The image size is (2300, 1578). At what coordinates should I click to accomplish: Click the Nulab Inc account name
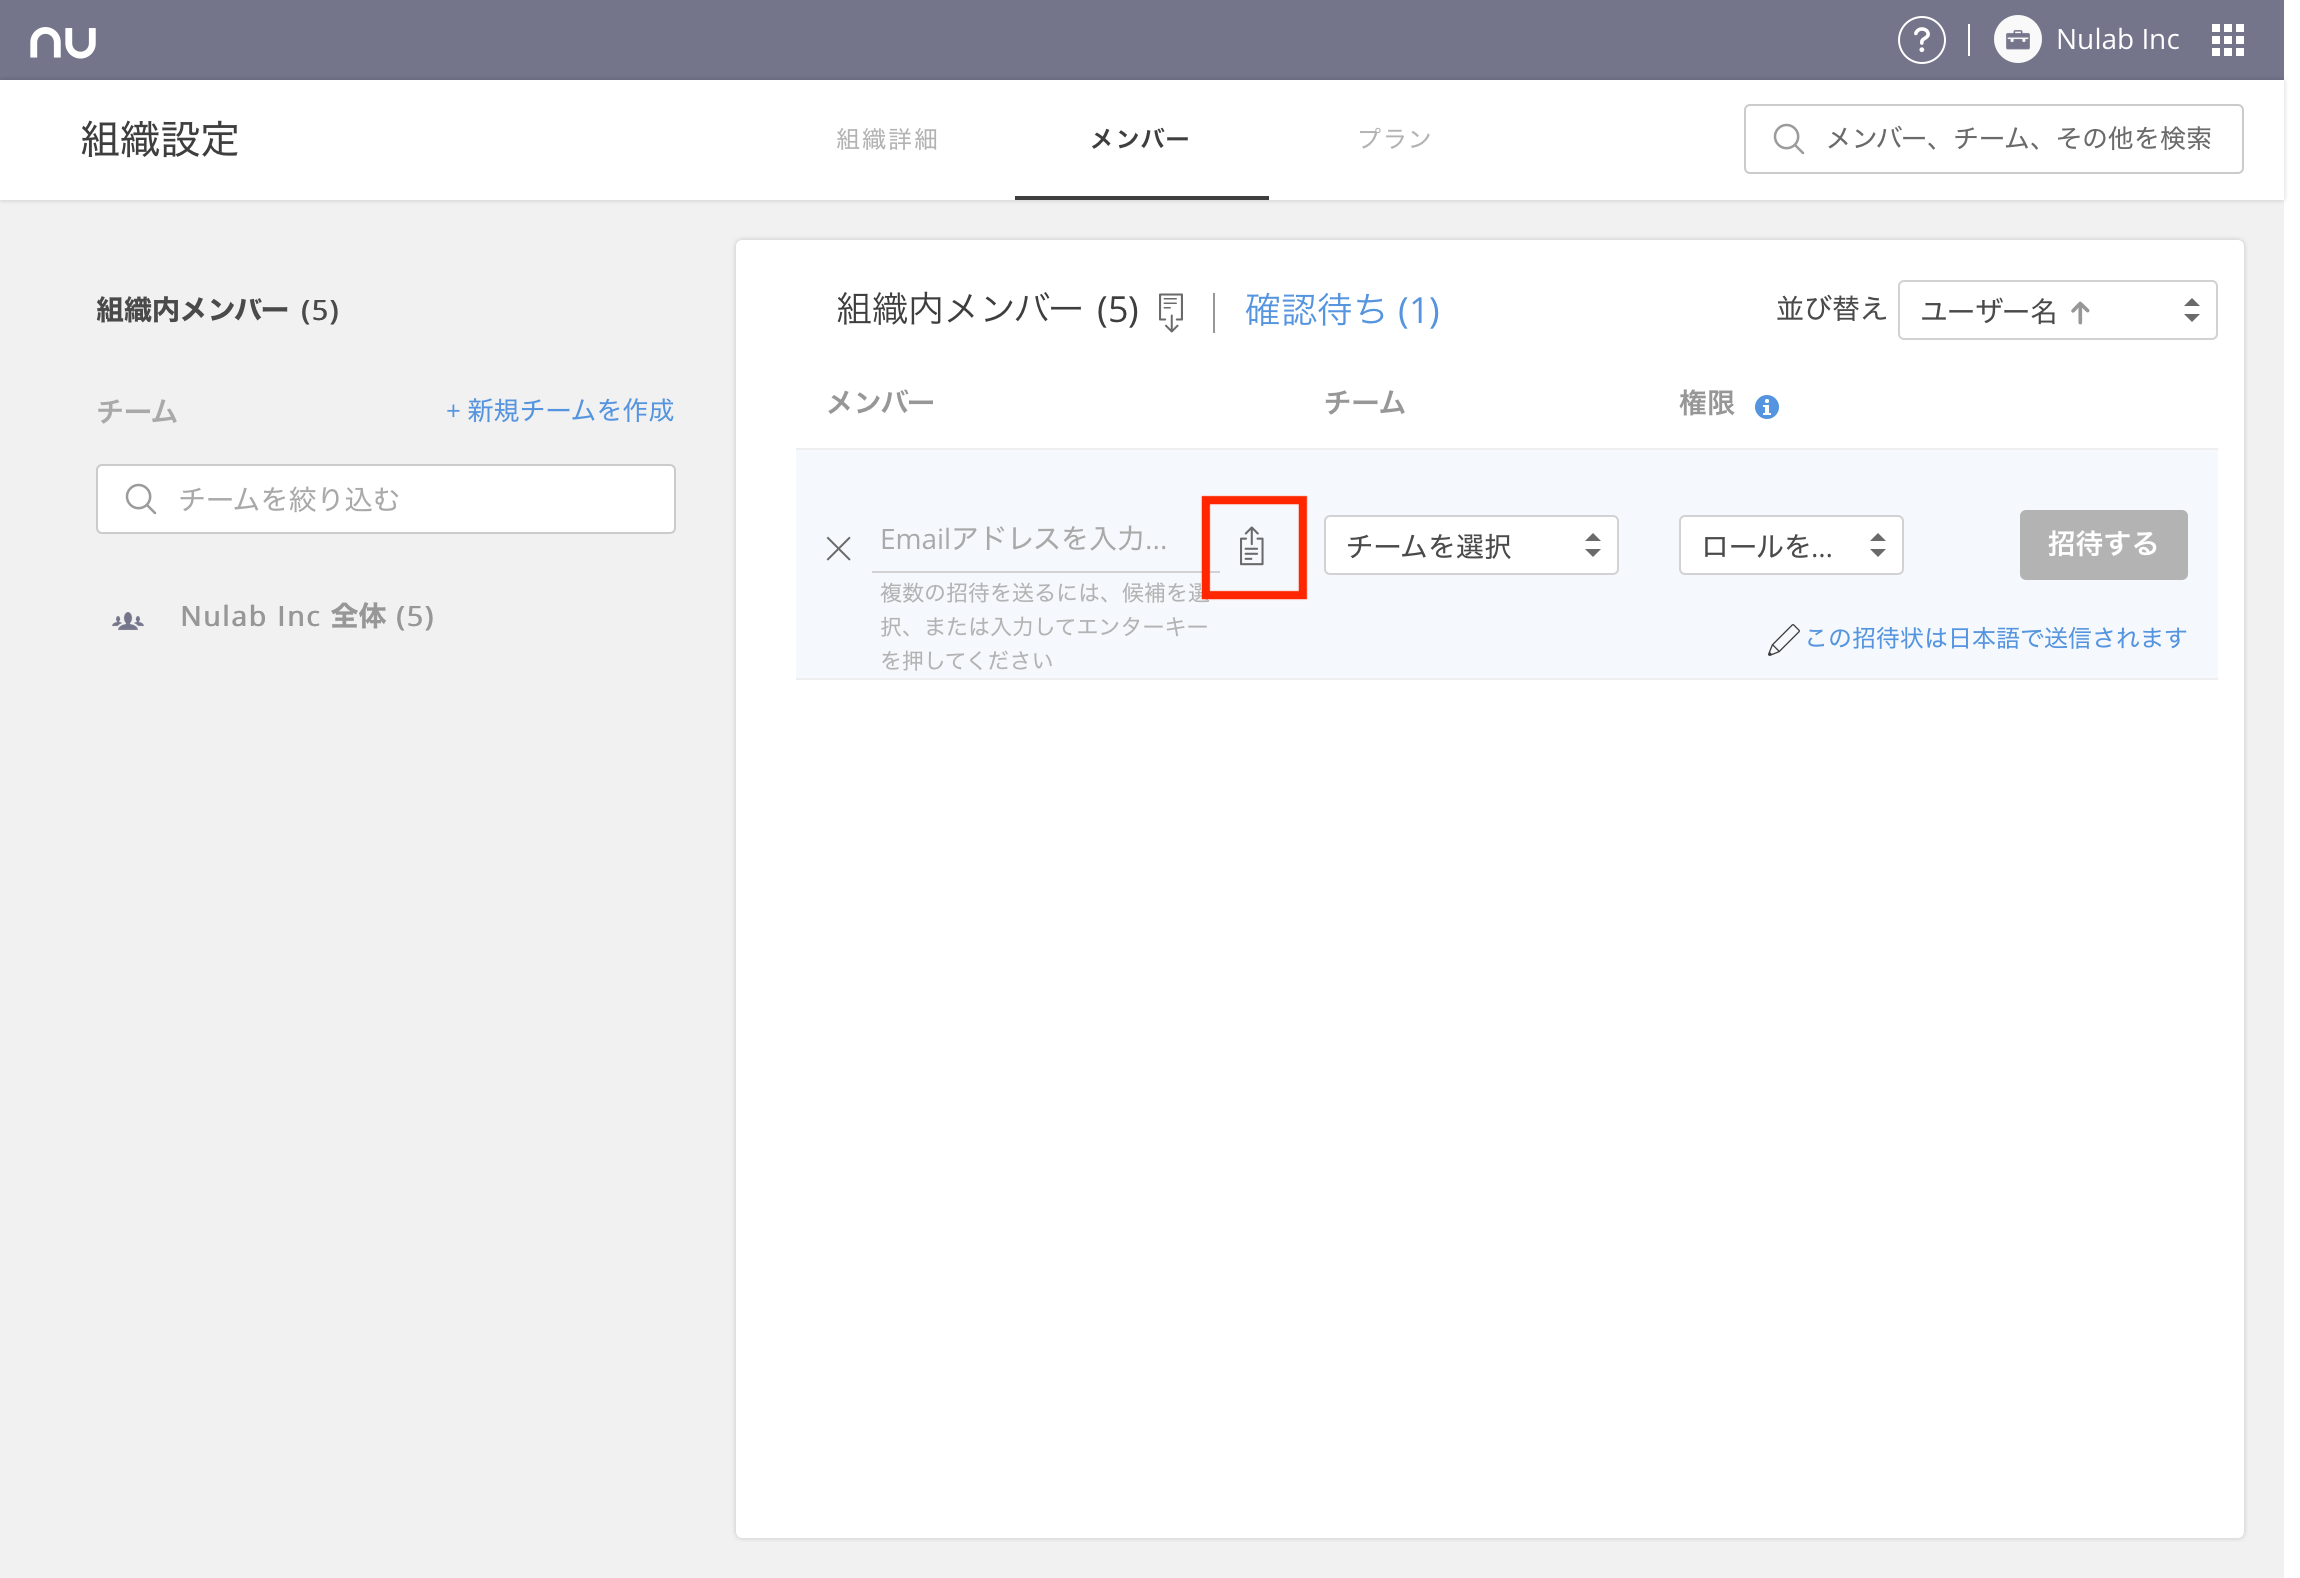pyautogui.click(x=2118, y=40)
